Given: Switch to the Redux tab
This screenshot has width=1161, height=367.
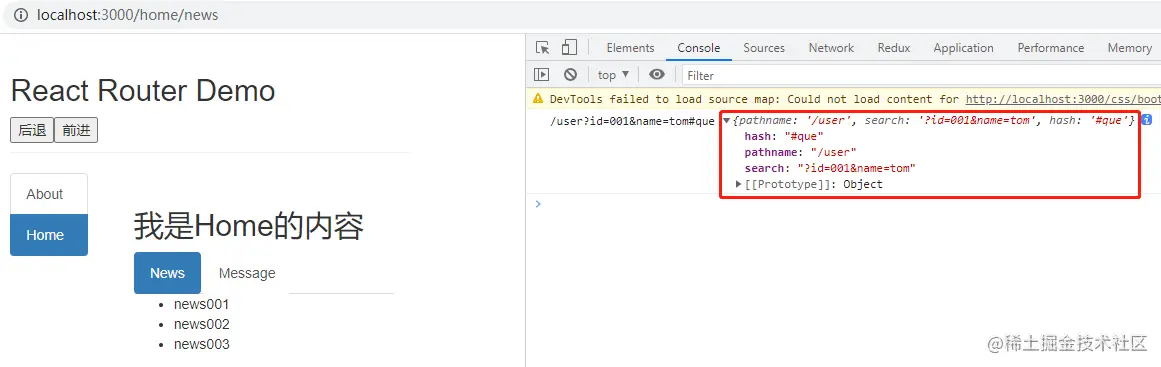Looking at the screenshot, I should point(894,48).
